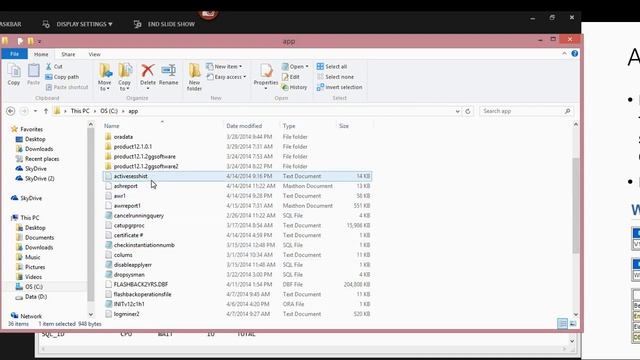Switch to Details view icon

pyautogui.click(x=562, y=324)
